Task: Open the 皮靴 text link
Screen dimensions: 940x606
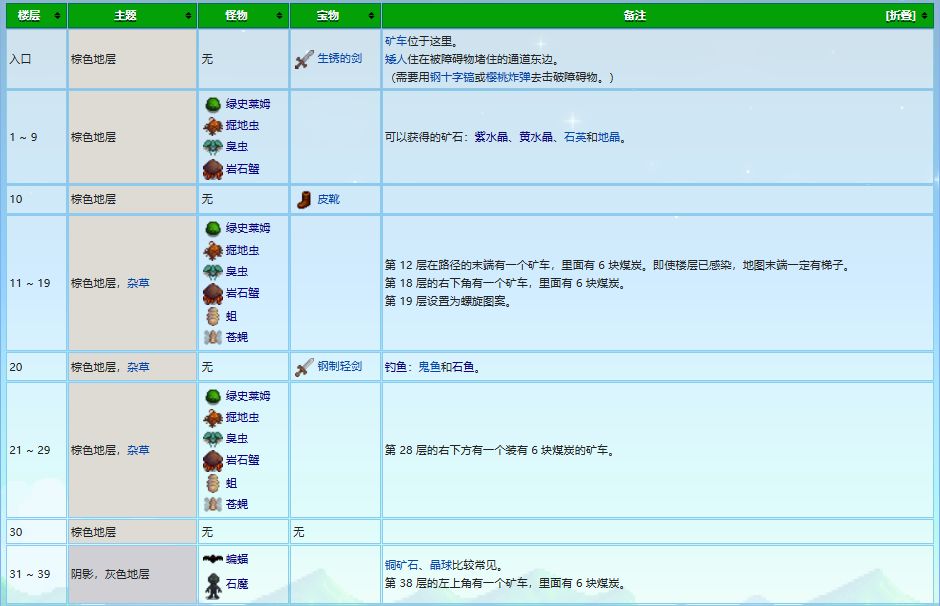Action: point(329,199)
